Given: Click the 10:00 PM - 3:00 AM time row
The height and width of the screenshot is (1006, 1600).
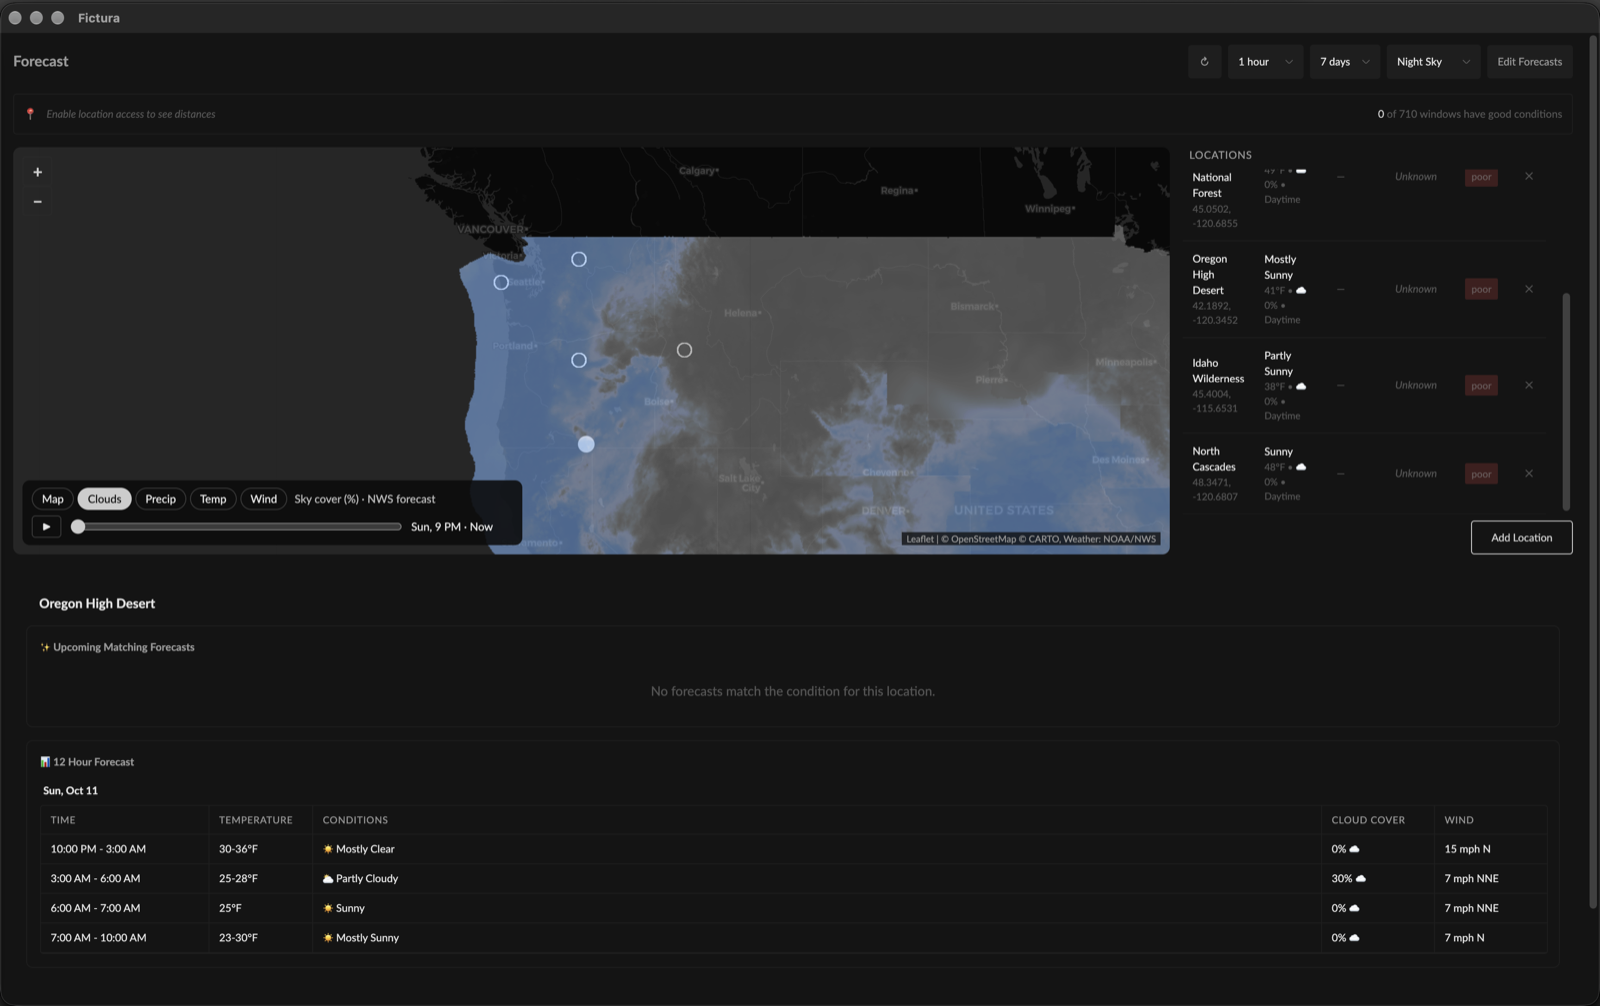Looking at the screenshot, I should coord(793,849).
